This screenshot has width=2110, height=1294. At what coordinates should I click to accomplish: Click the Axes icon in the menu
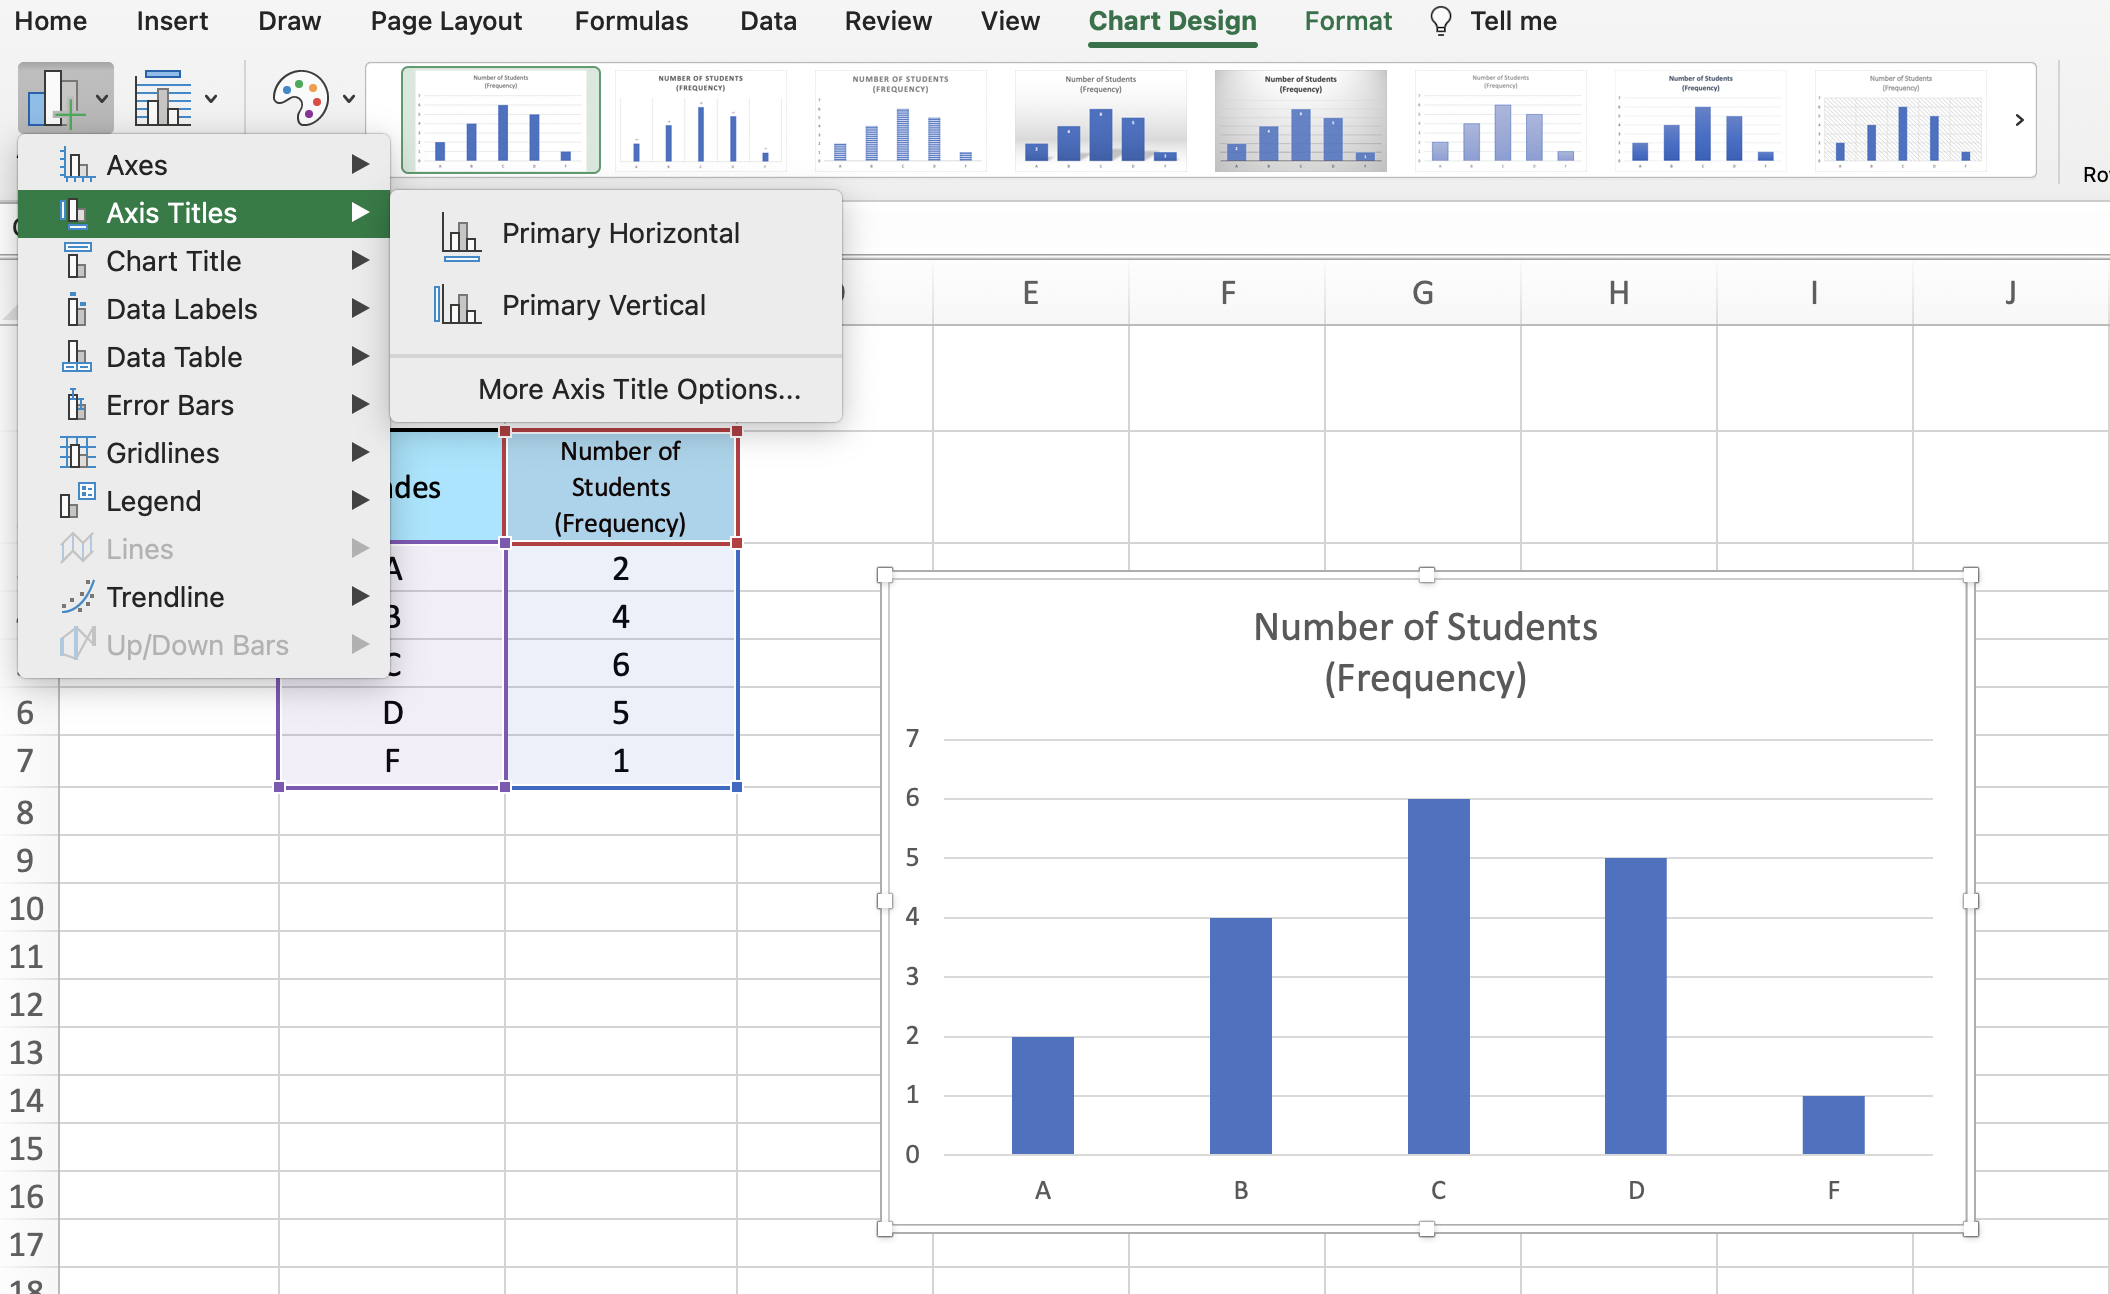[77, 164]
